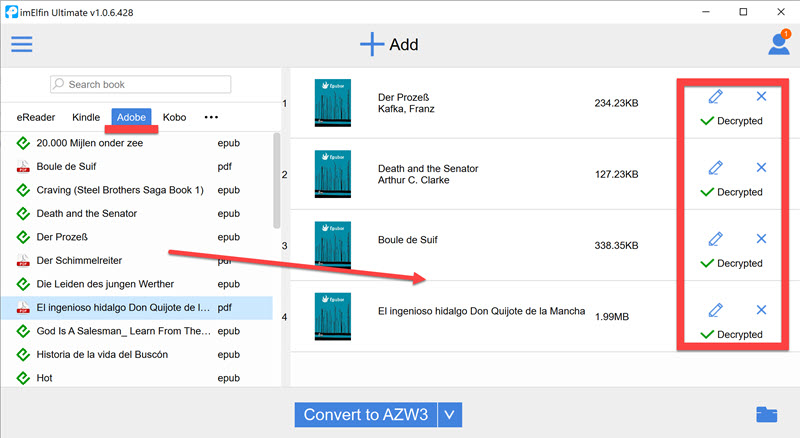This screenshot has width=800, height=438.
Task: Expand the output format dropdown arrow
Action: [x=449, y=415]
